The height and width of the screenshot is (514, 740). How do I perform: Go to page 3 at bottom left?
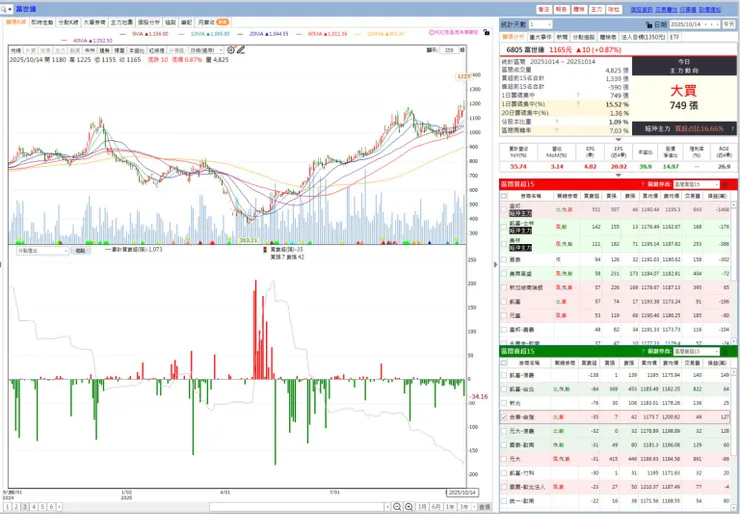pos(25,507)
